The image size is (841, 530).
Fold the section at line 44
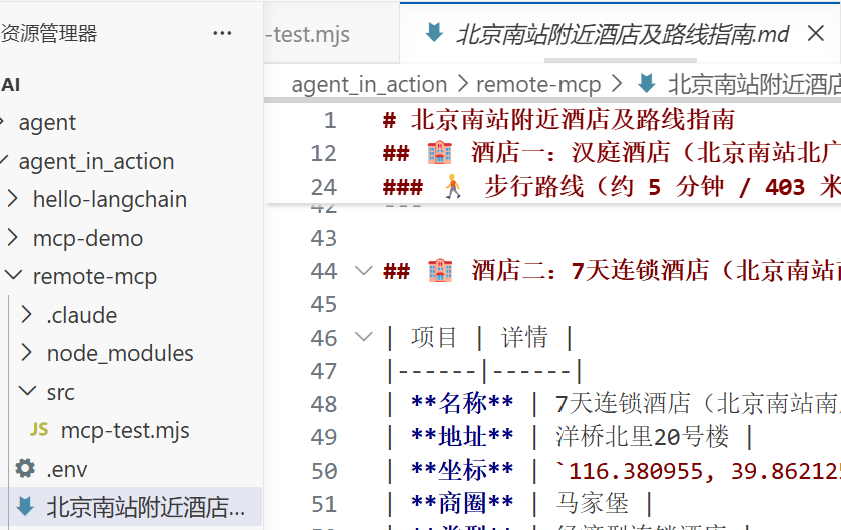pos(364,270)
